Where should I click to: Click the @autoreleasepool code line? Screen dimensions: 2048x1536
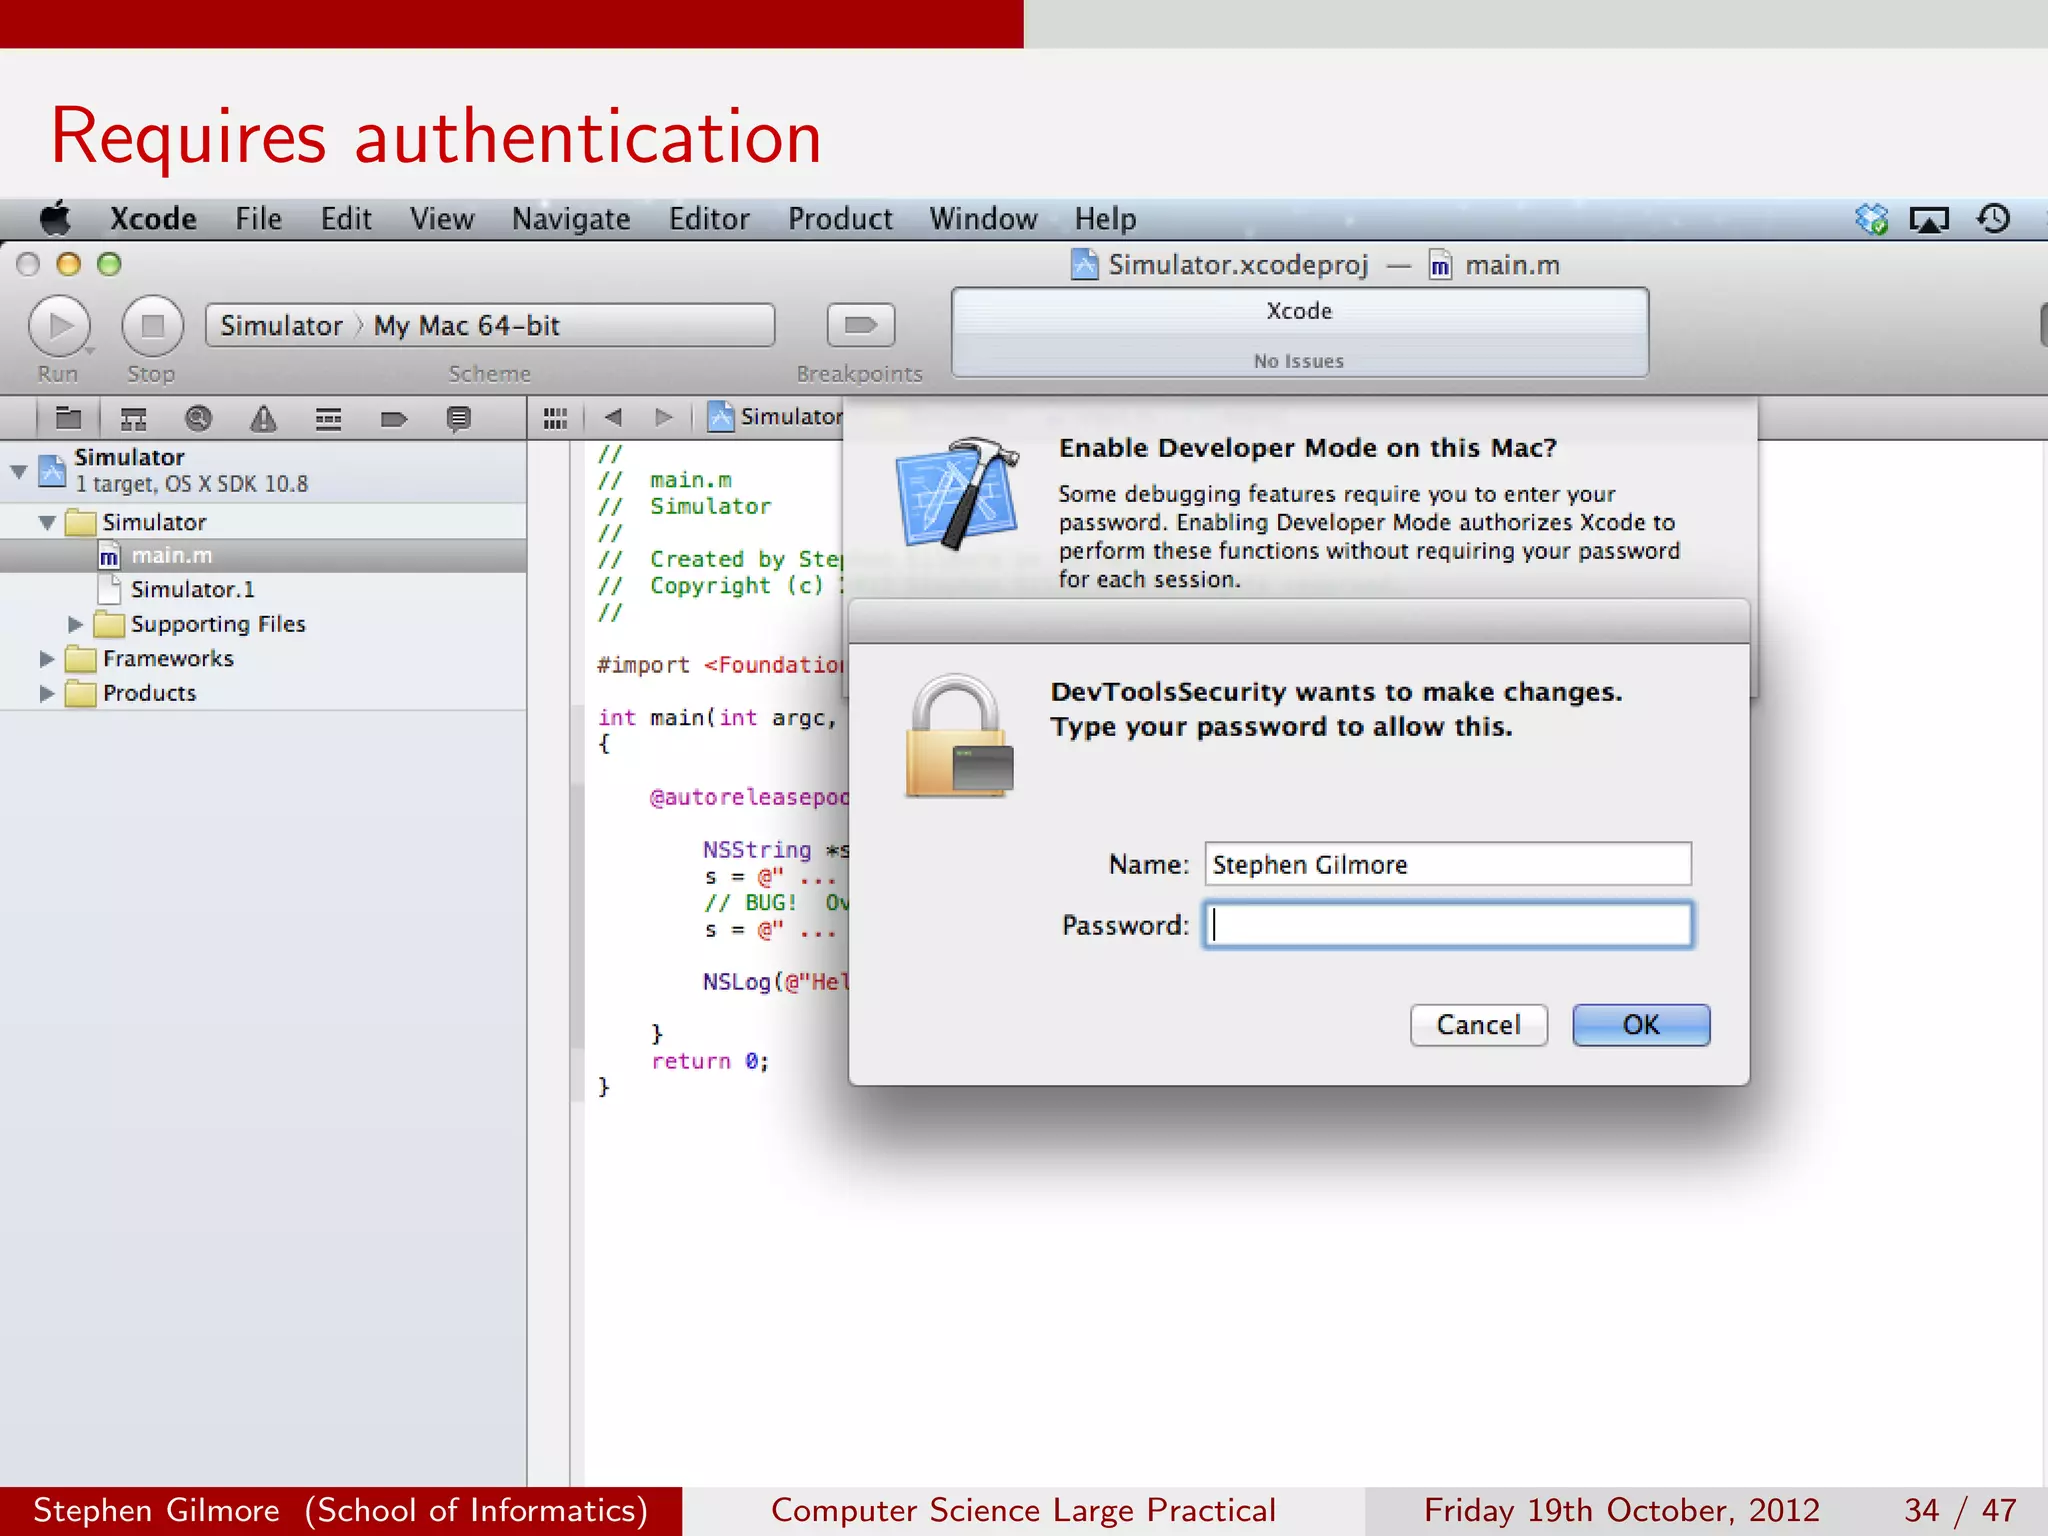tap(748, 797)
